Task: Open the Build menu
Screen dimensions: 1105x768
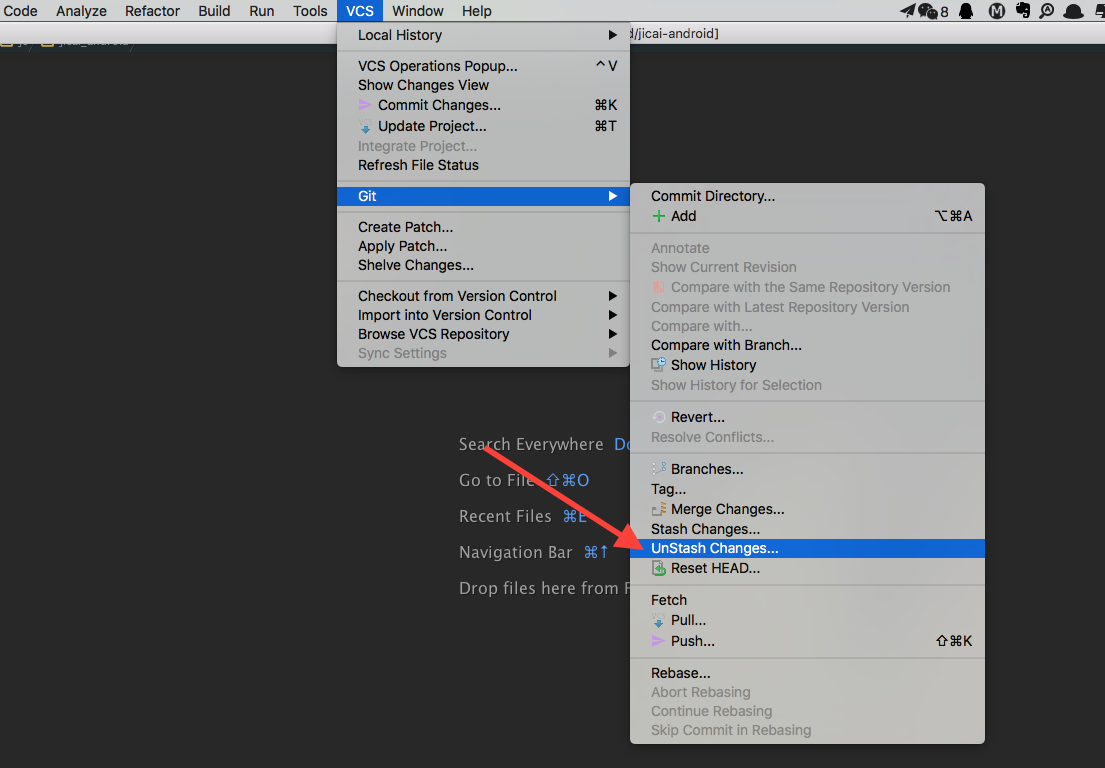Action: (214, 11)
